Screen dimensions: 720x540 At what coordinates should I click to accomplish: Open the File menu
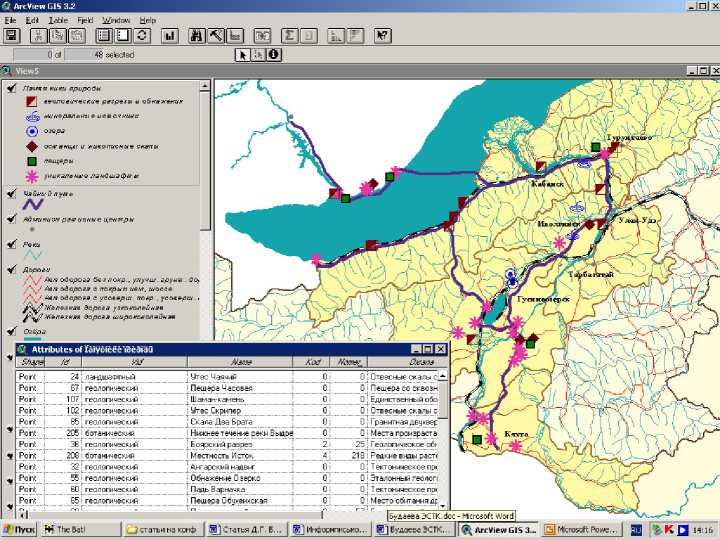(x=10, y=20)
